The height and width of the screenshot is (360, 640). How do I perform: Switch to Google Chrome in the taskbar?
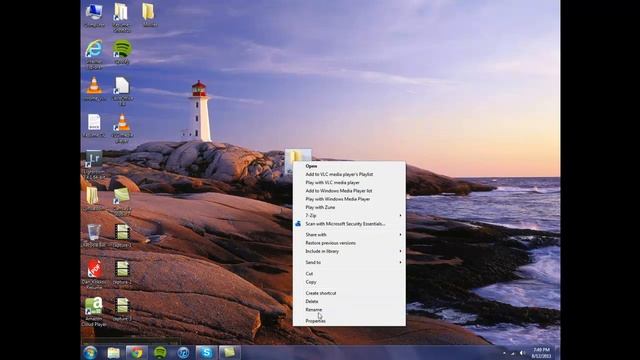pos(136,353)
